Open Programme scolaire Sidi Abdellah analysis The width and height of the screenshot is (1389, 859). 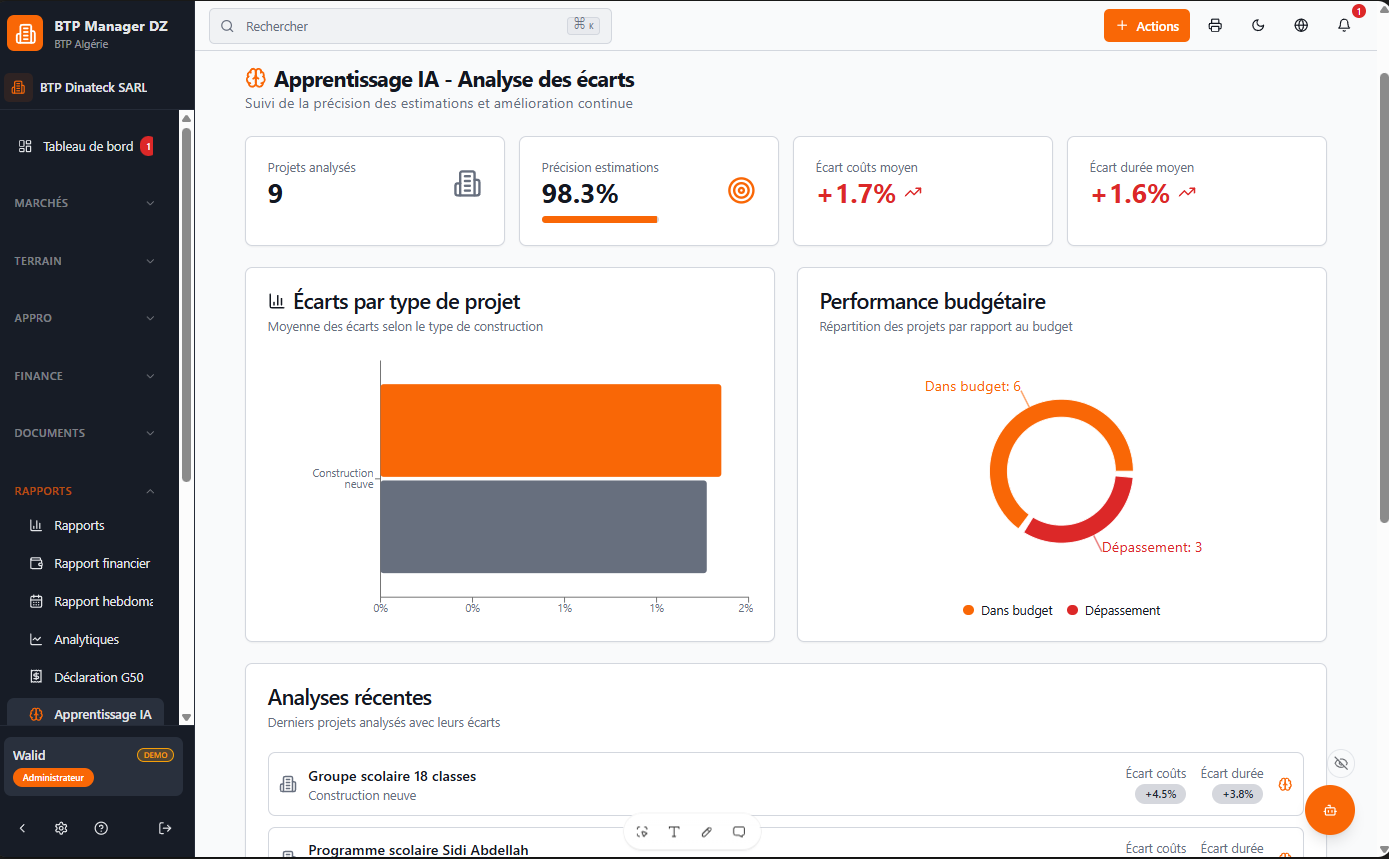pyautogui.click(x=786, y=843)
